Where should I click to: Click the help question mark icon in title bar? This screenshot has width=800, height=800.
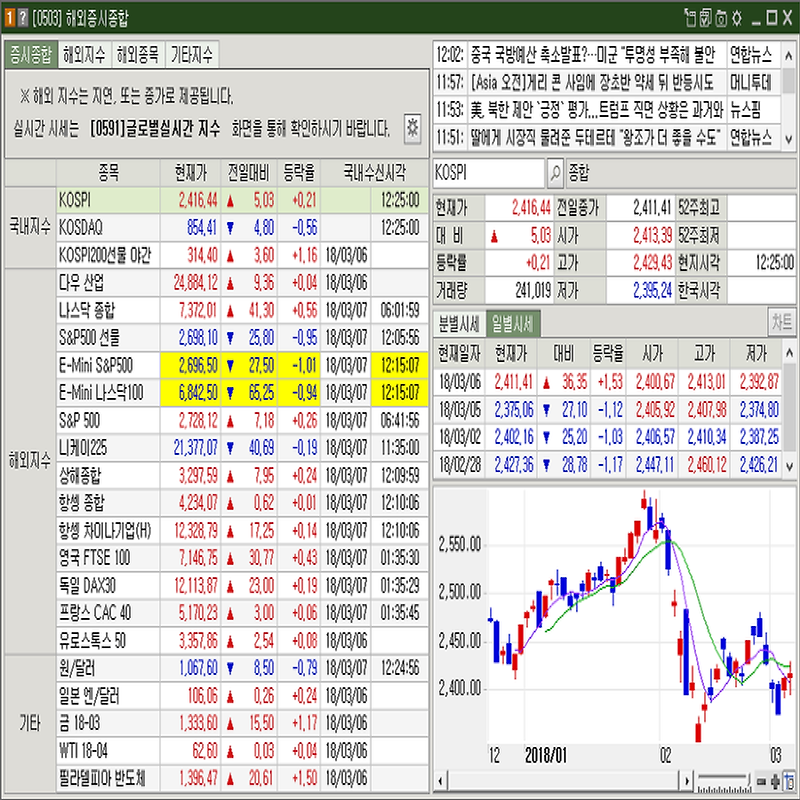click(x=22, y=18)
